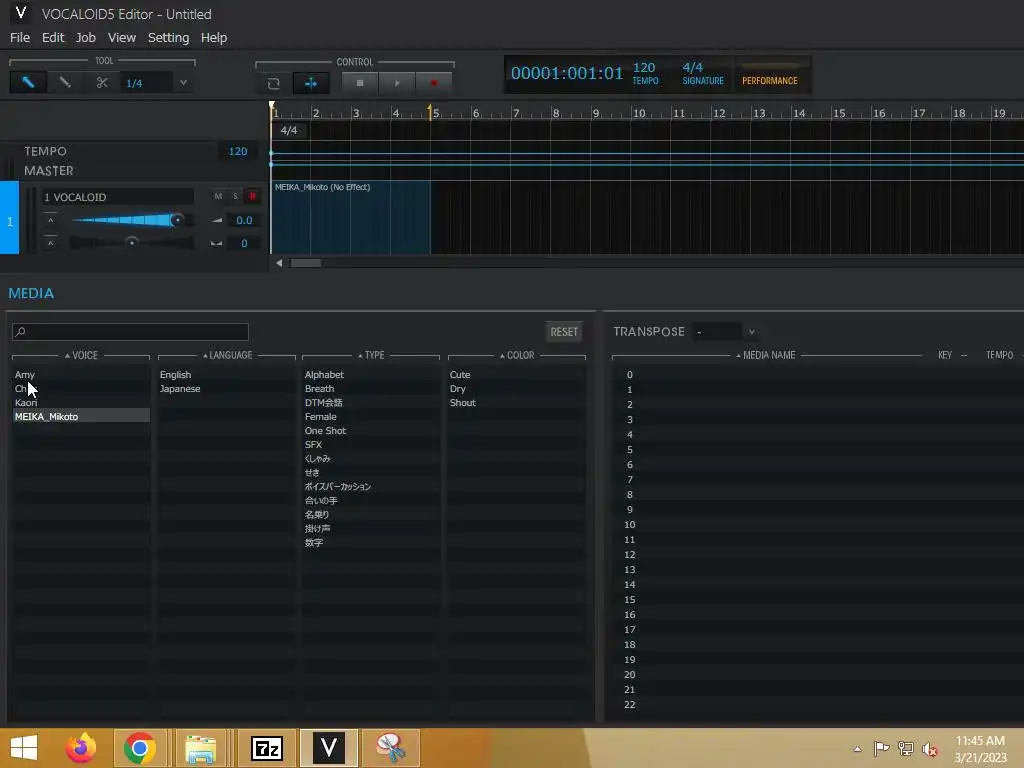This screenshot has height=768, width=1024.
Task: Click volume value 0.0 field
Action: 244,220
